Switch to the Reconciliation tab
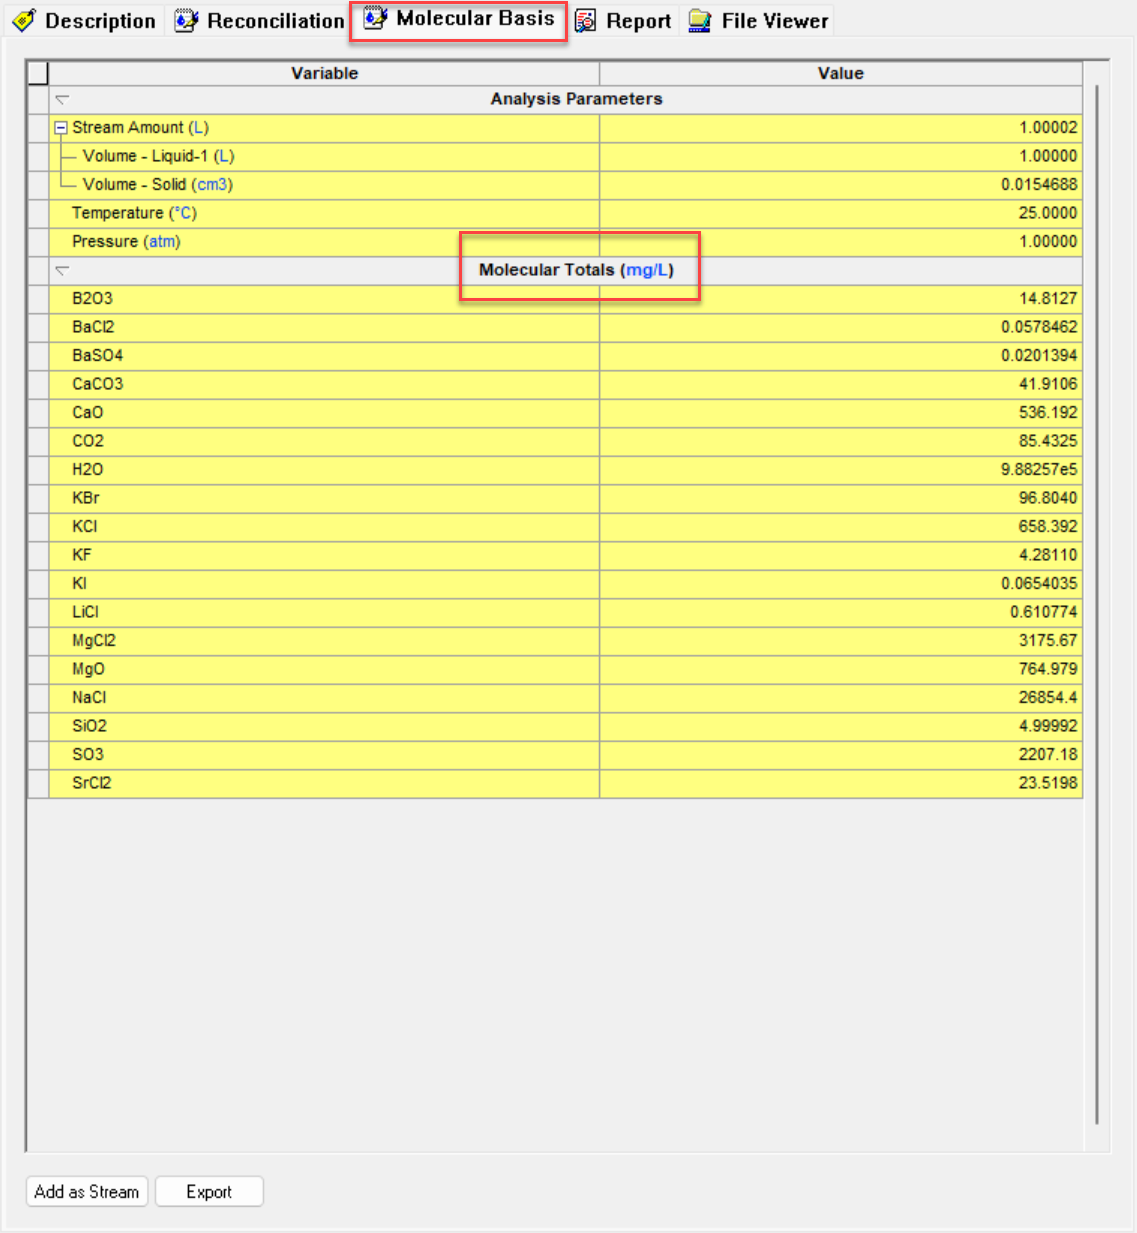Image resolution: width=1137 pixels, height=1233 pixels. (x=260, y=21)
